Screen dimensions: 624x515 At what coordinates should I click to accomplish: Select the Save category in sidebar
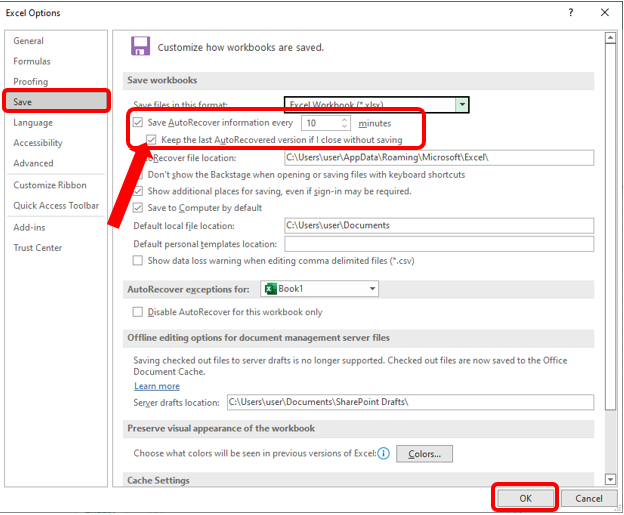click(55, 102)
